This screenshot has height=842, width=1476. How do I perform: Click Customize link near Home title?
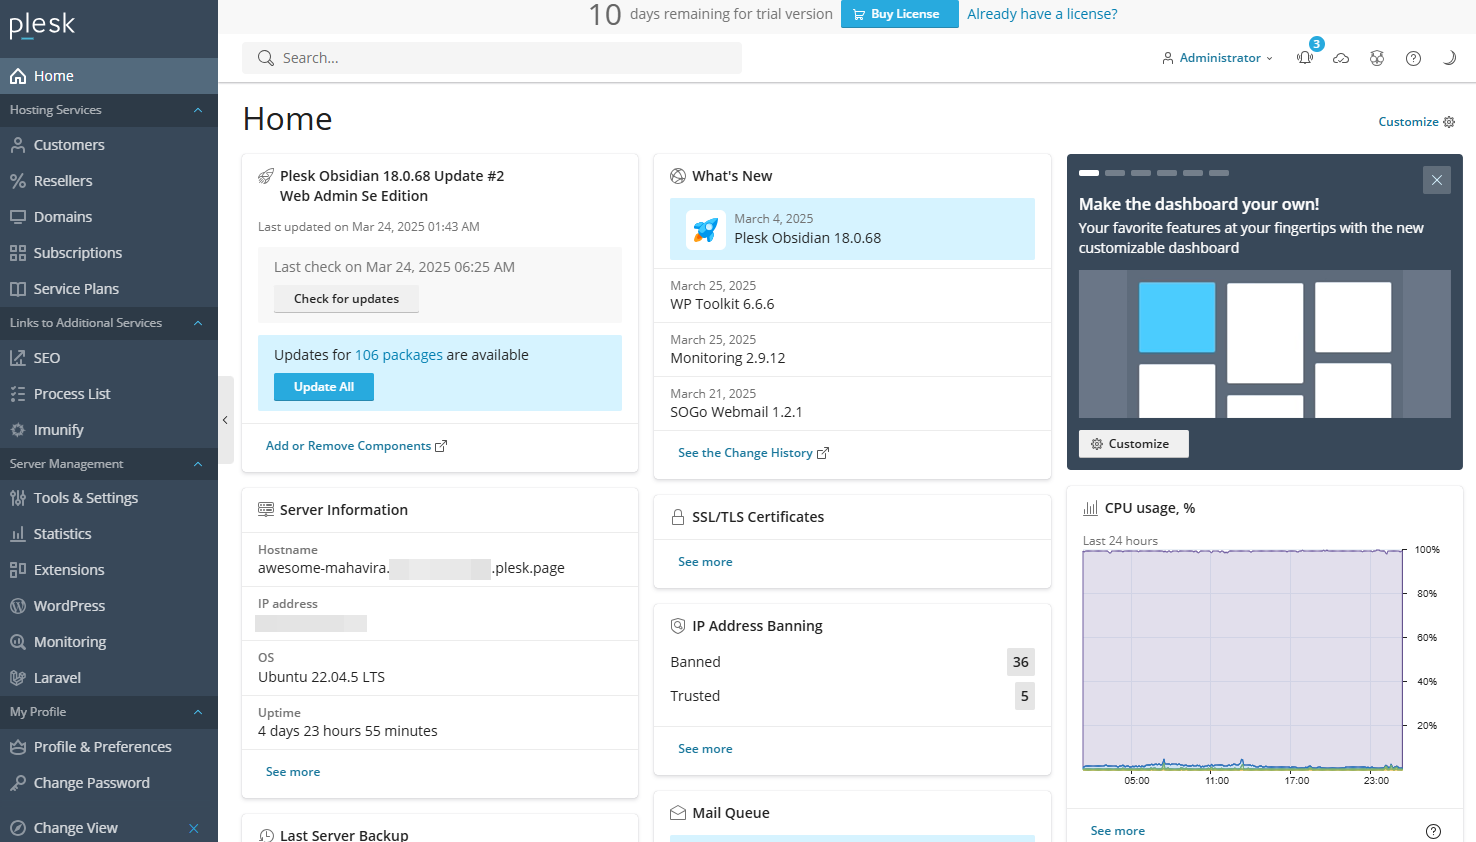(x=1417, y=122)
